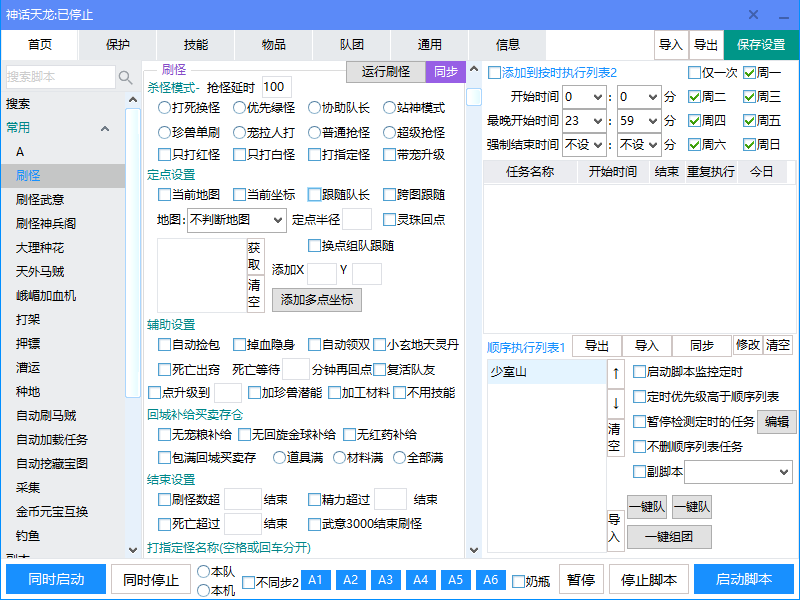800x600 pixels.
Task: Click the A6 button
Action: tap(490, 580)
